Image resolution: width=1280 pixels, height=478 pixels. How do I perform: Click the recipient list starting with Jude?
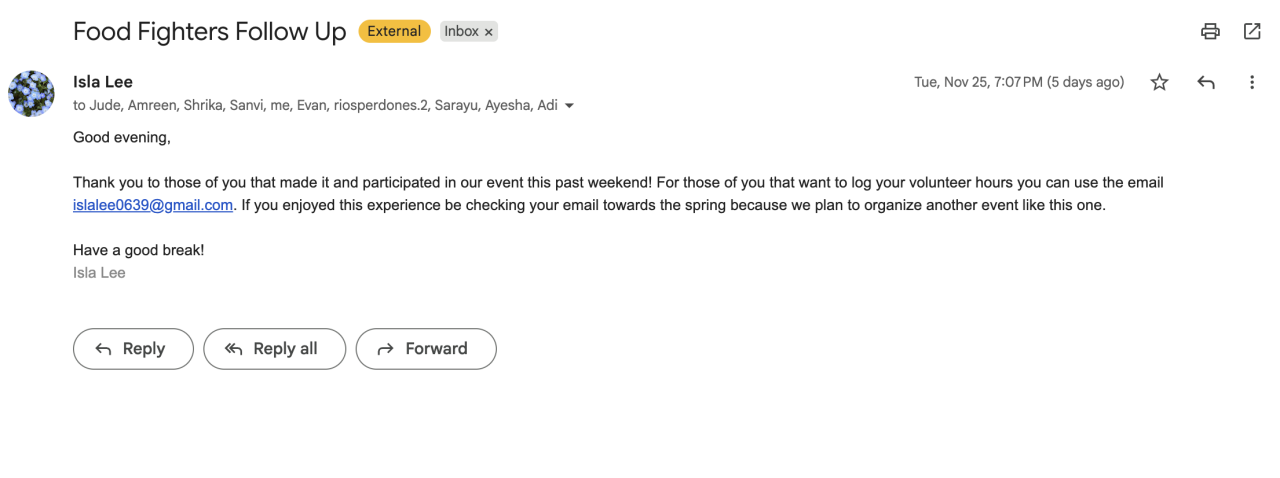pyautogui.click(x=315, y=105)
